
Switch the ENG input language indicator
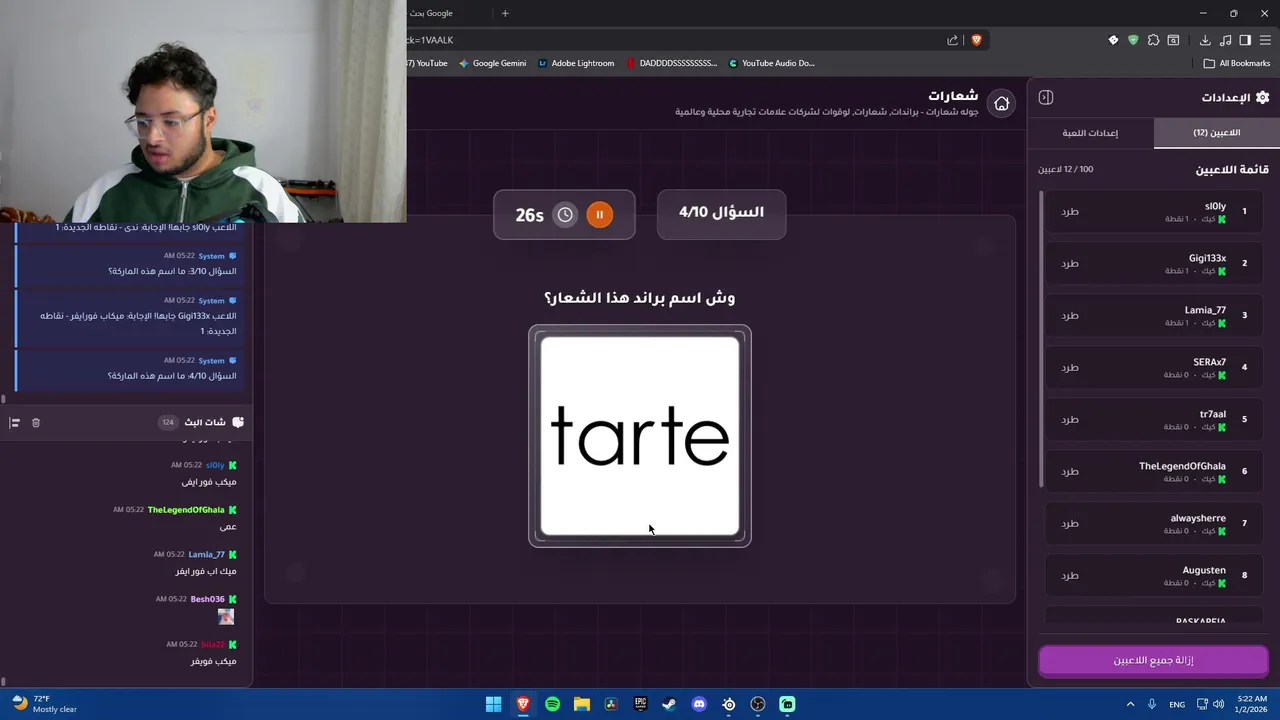point(1177,704)
